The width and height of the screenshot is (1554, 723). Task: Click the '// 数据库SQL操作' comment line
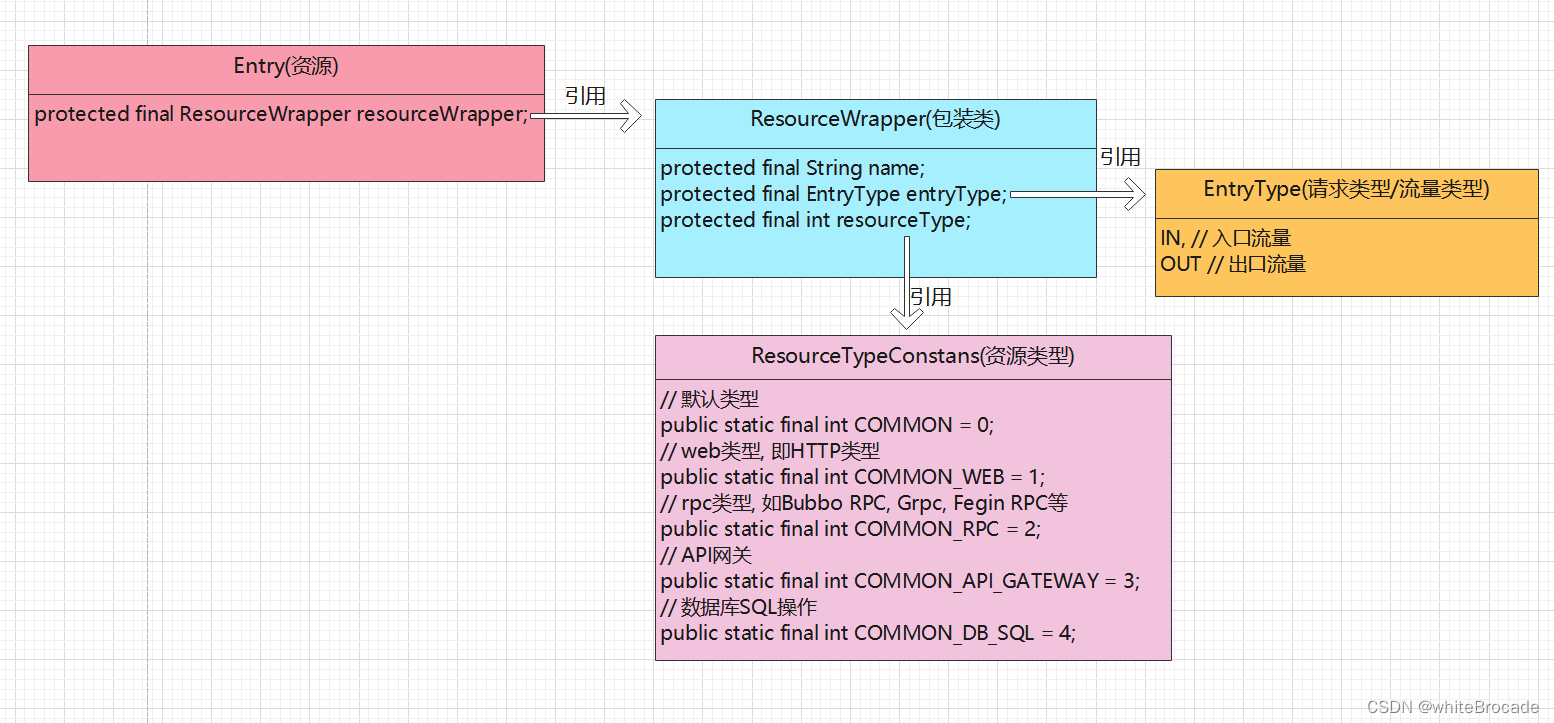point(739,607)
